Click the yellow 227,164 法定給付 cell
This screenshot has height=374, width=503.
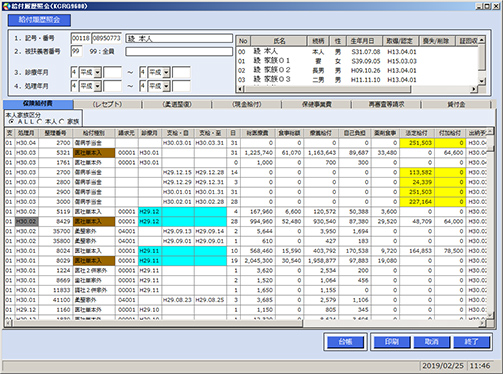[x=417, y=202]
